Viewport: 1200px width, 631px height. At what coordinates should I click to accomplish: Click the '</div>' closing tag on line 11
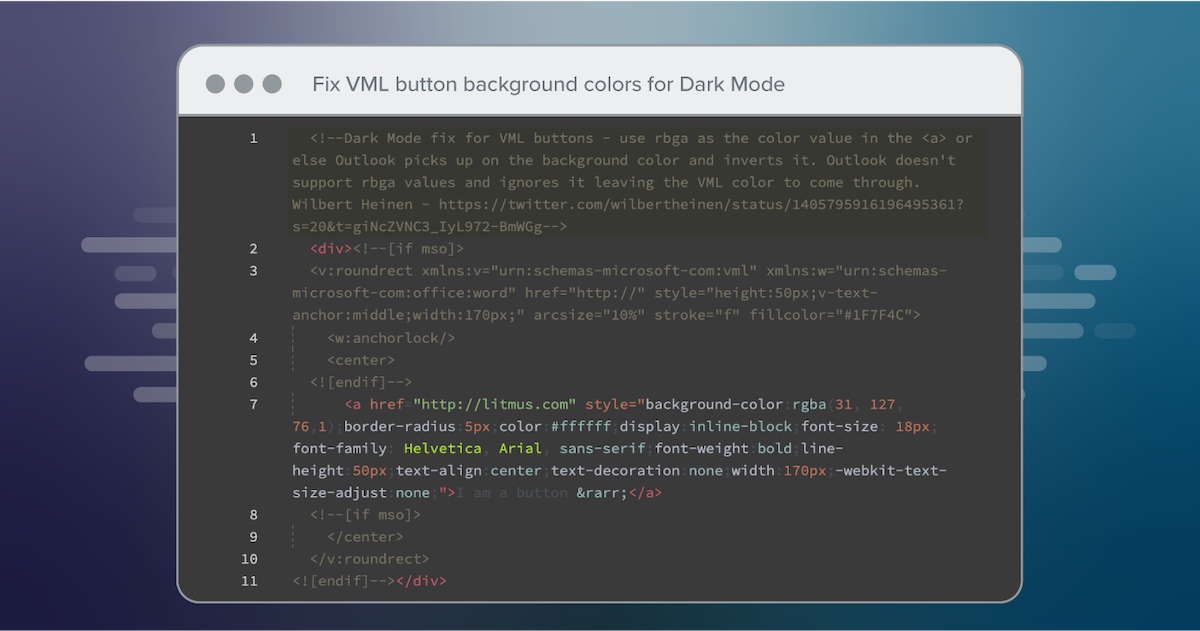coord(421,580)
